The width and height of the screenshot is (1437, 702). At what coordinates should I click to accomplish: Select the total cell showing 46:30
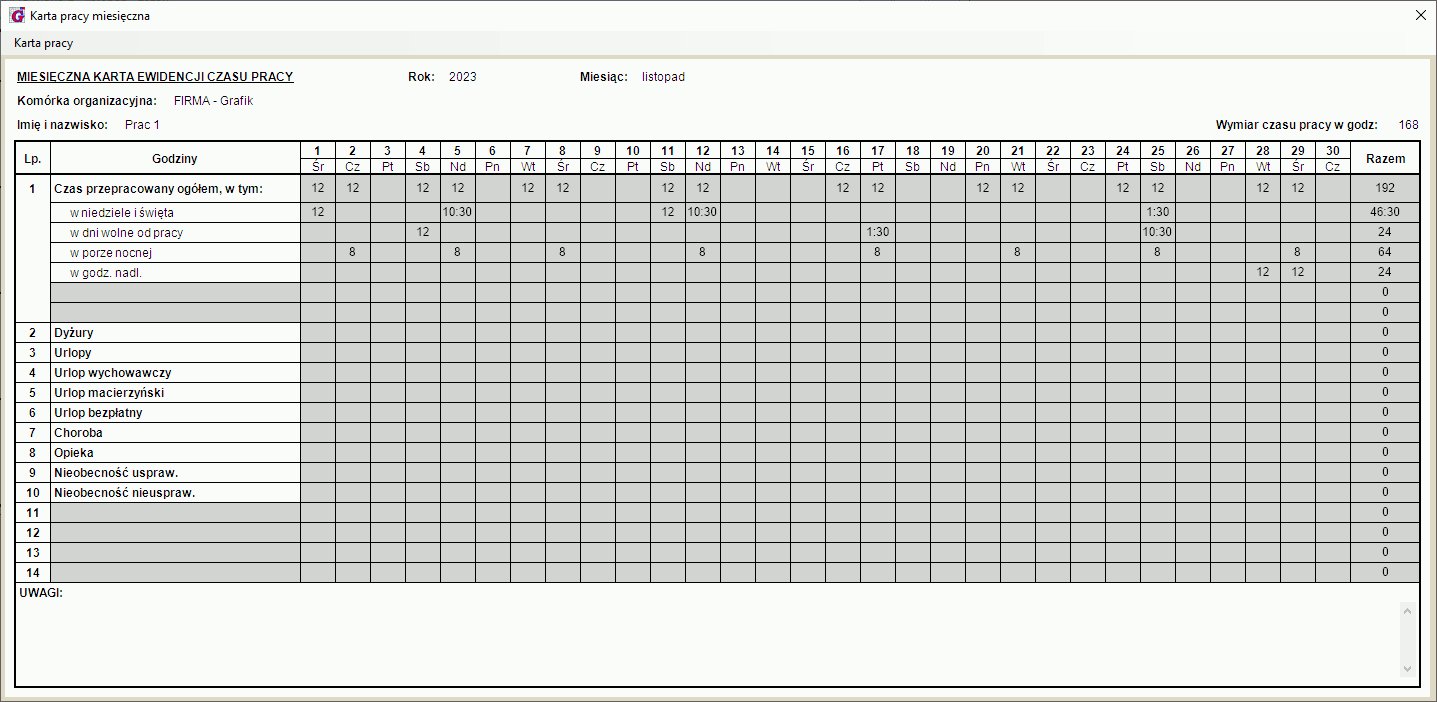(x=1385, y=212)
